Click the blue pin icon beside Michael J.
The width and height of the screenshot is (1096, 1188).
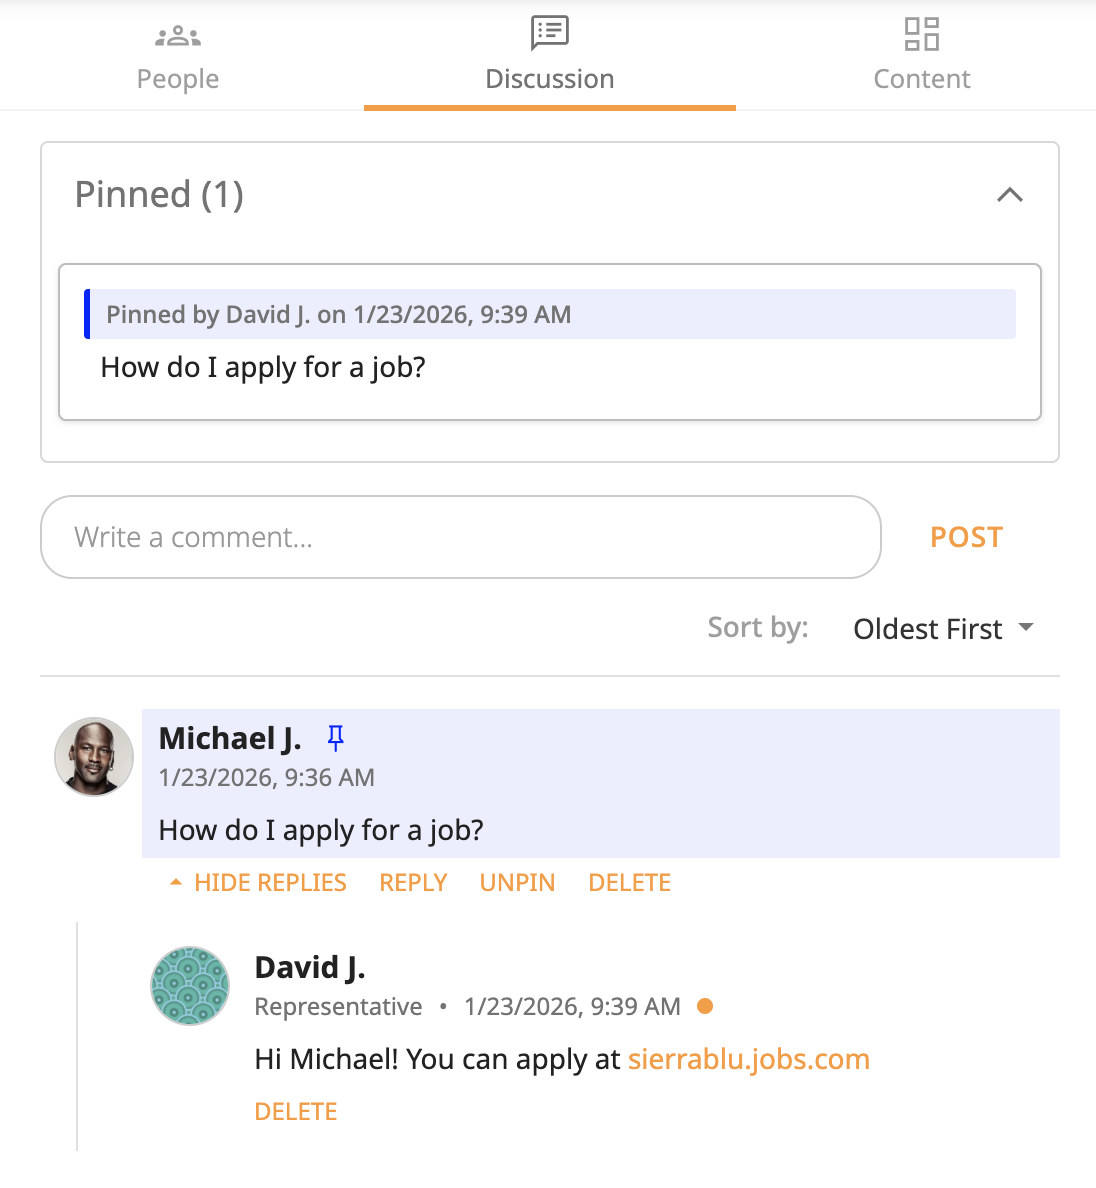pos(336,738)
